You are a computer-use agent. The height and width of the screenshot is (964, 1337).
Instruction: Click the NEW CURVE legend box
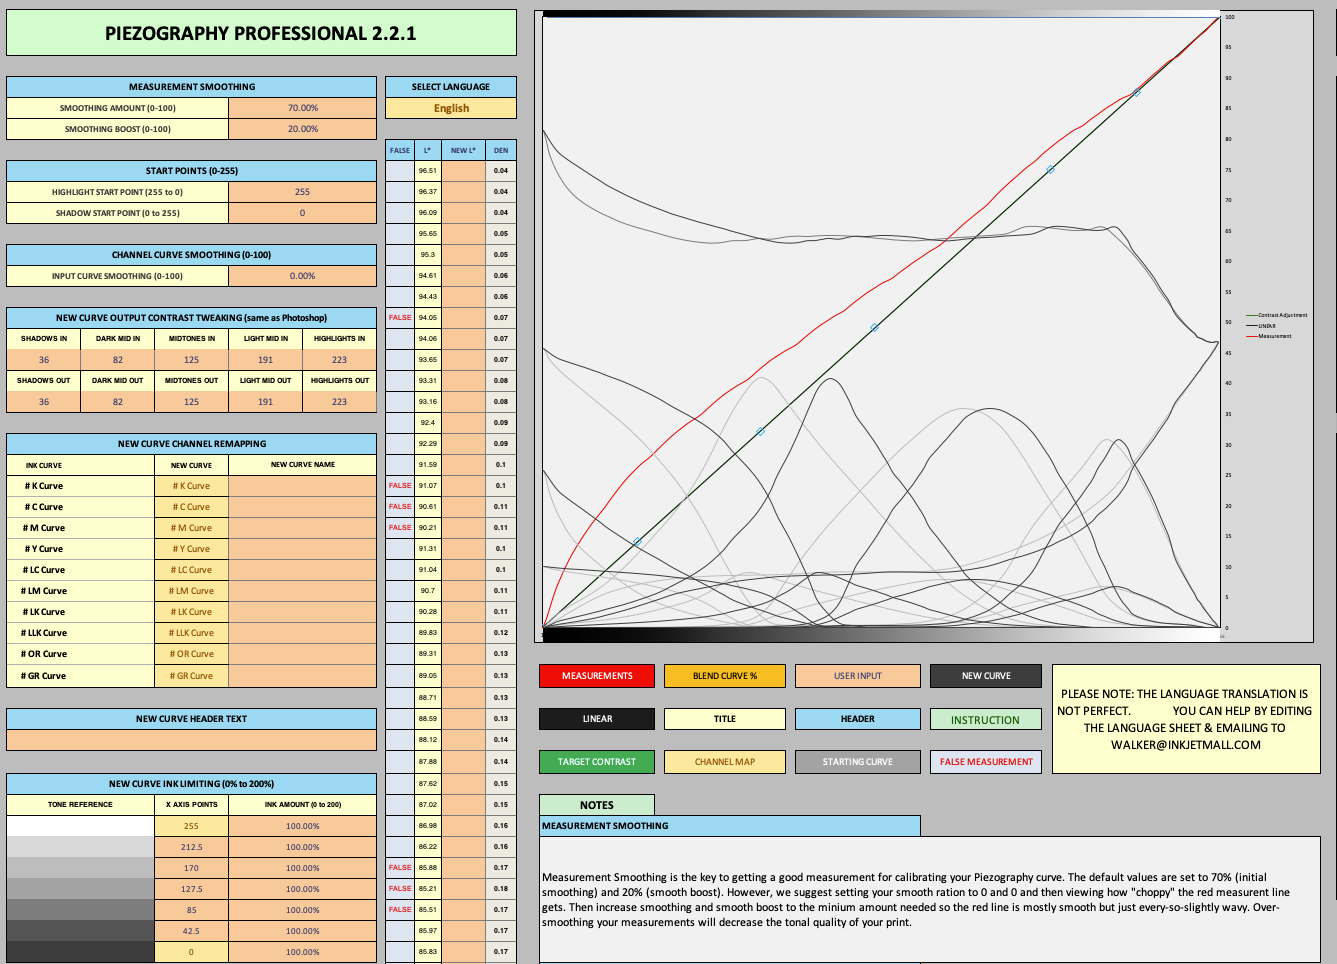986,676
